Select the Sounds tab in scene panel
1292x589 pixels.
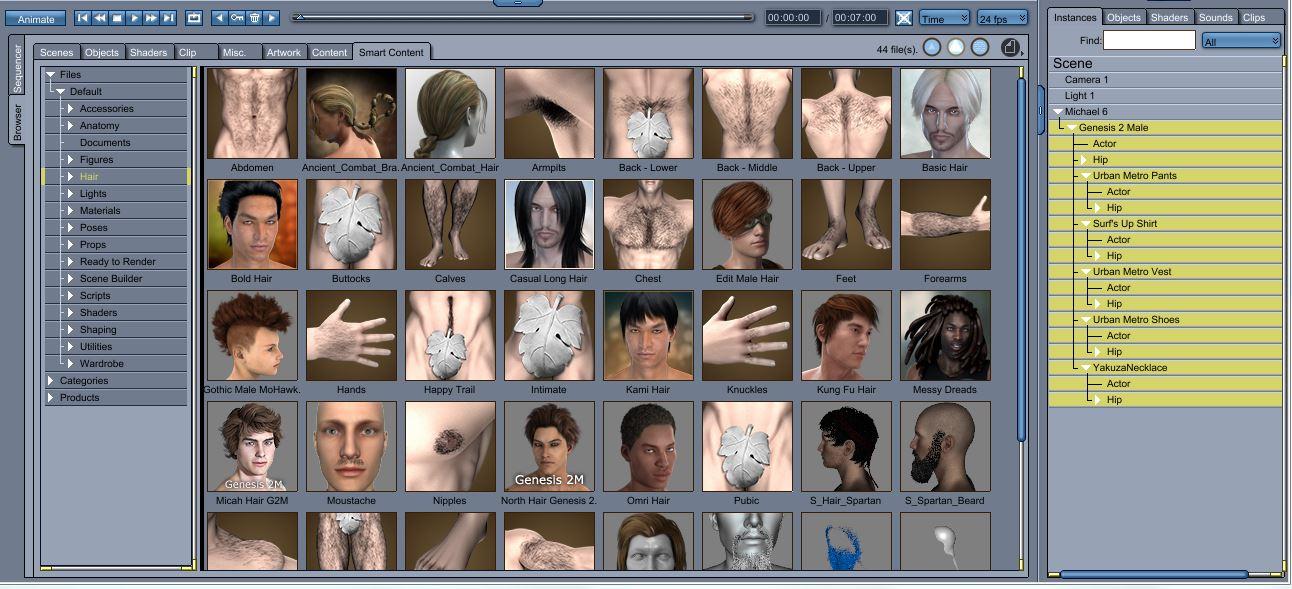[1215, 17]
